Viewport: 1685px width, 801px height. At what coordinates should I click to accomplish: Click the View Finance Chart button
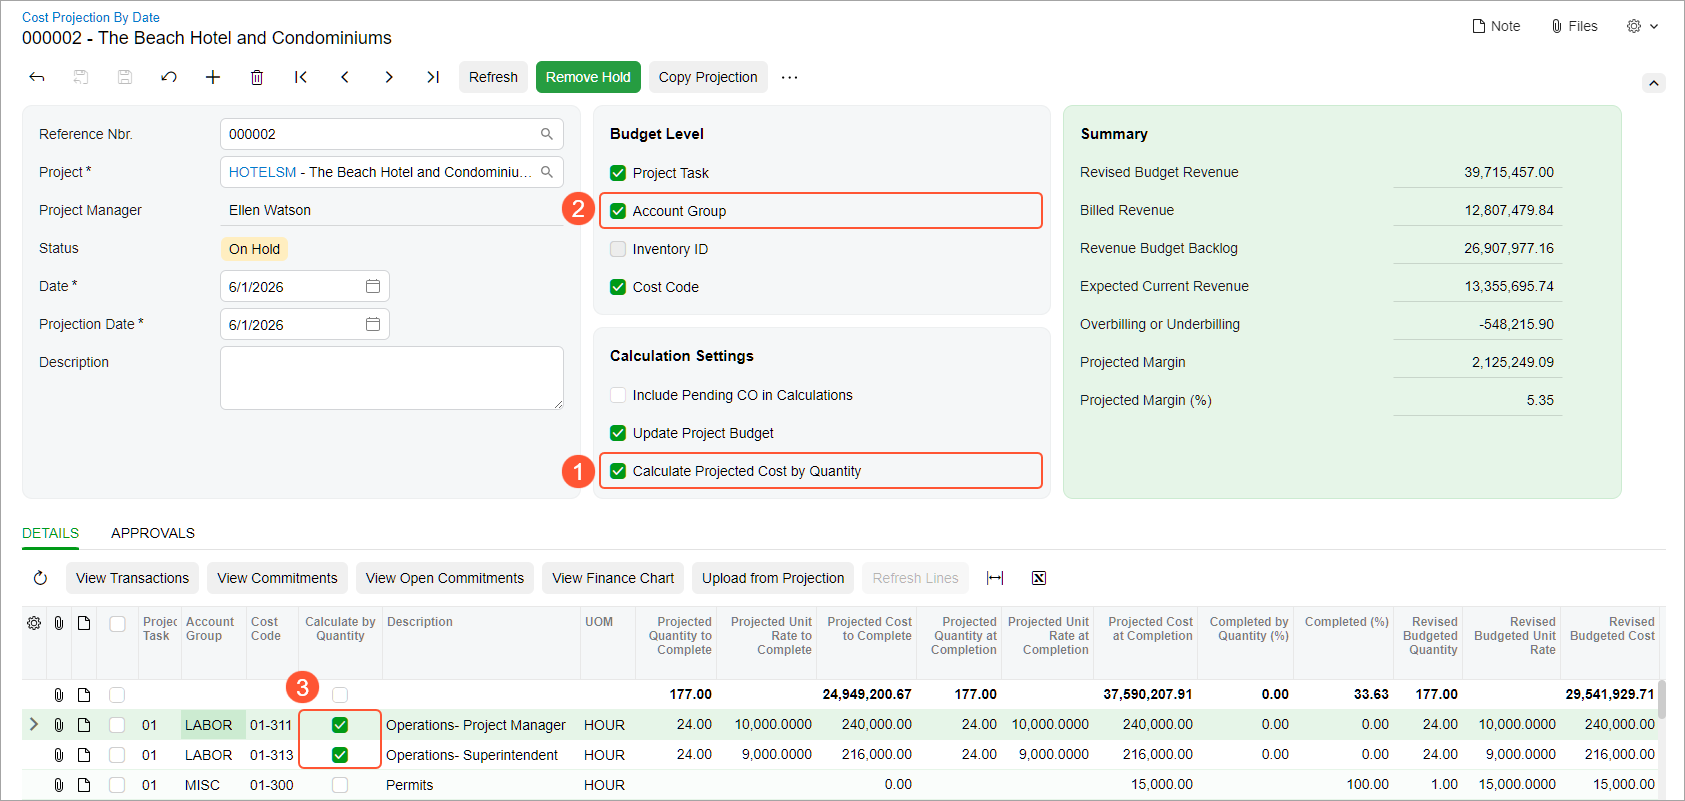click(613, 578)
